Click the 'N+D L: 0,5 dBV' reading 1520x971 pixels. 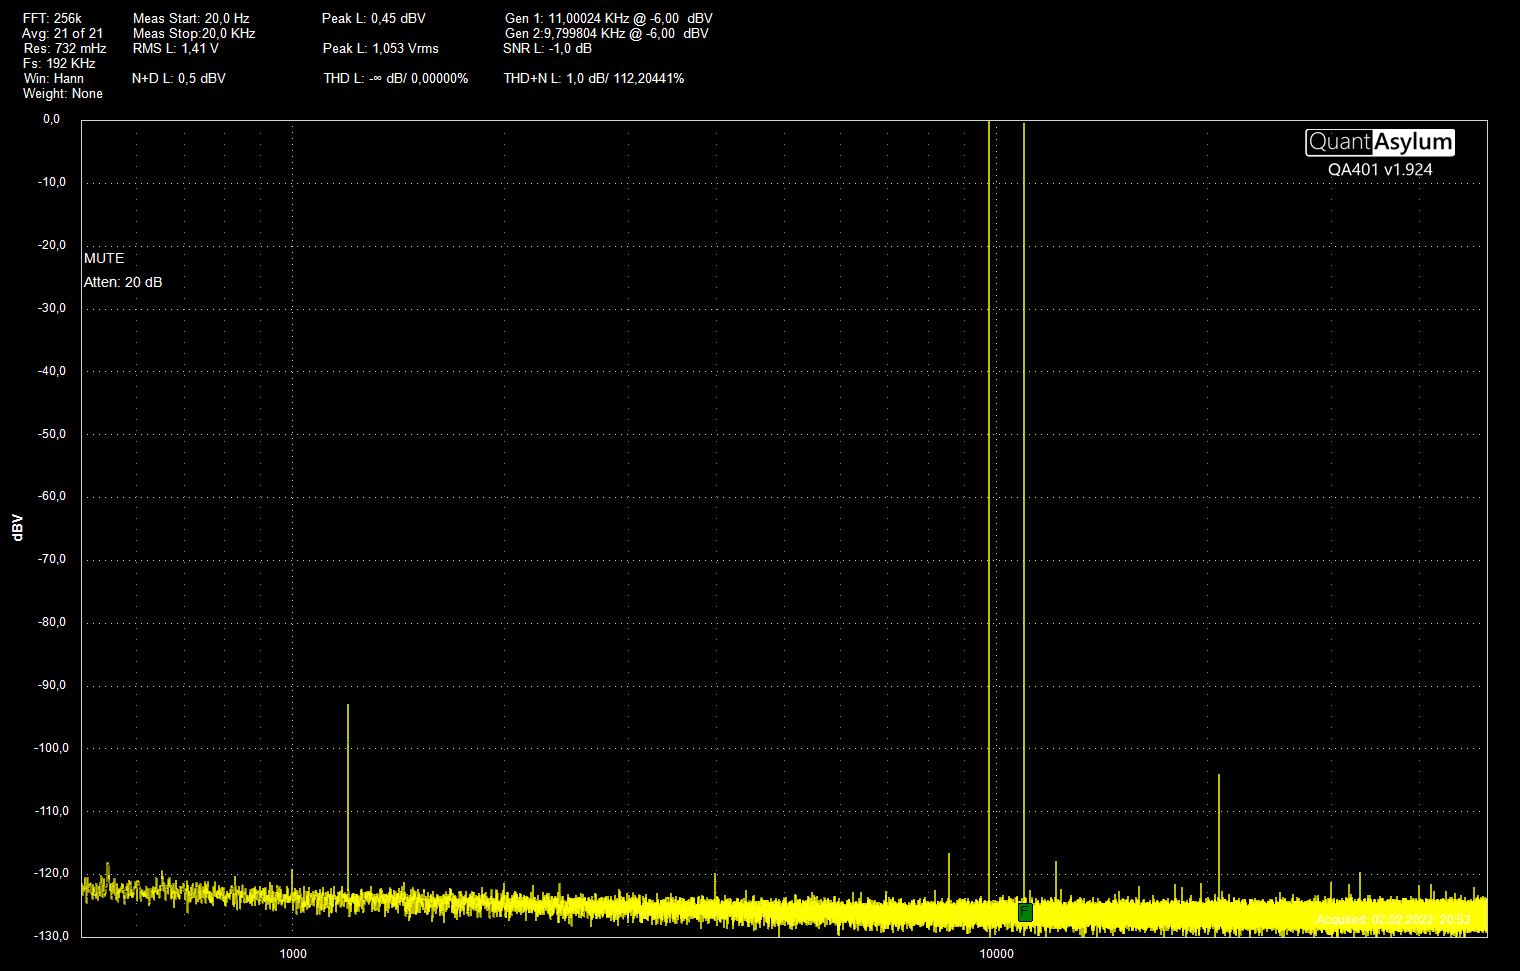coord(179,79)
